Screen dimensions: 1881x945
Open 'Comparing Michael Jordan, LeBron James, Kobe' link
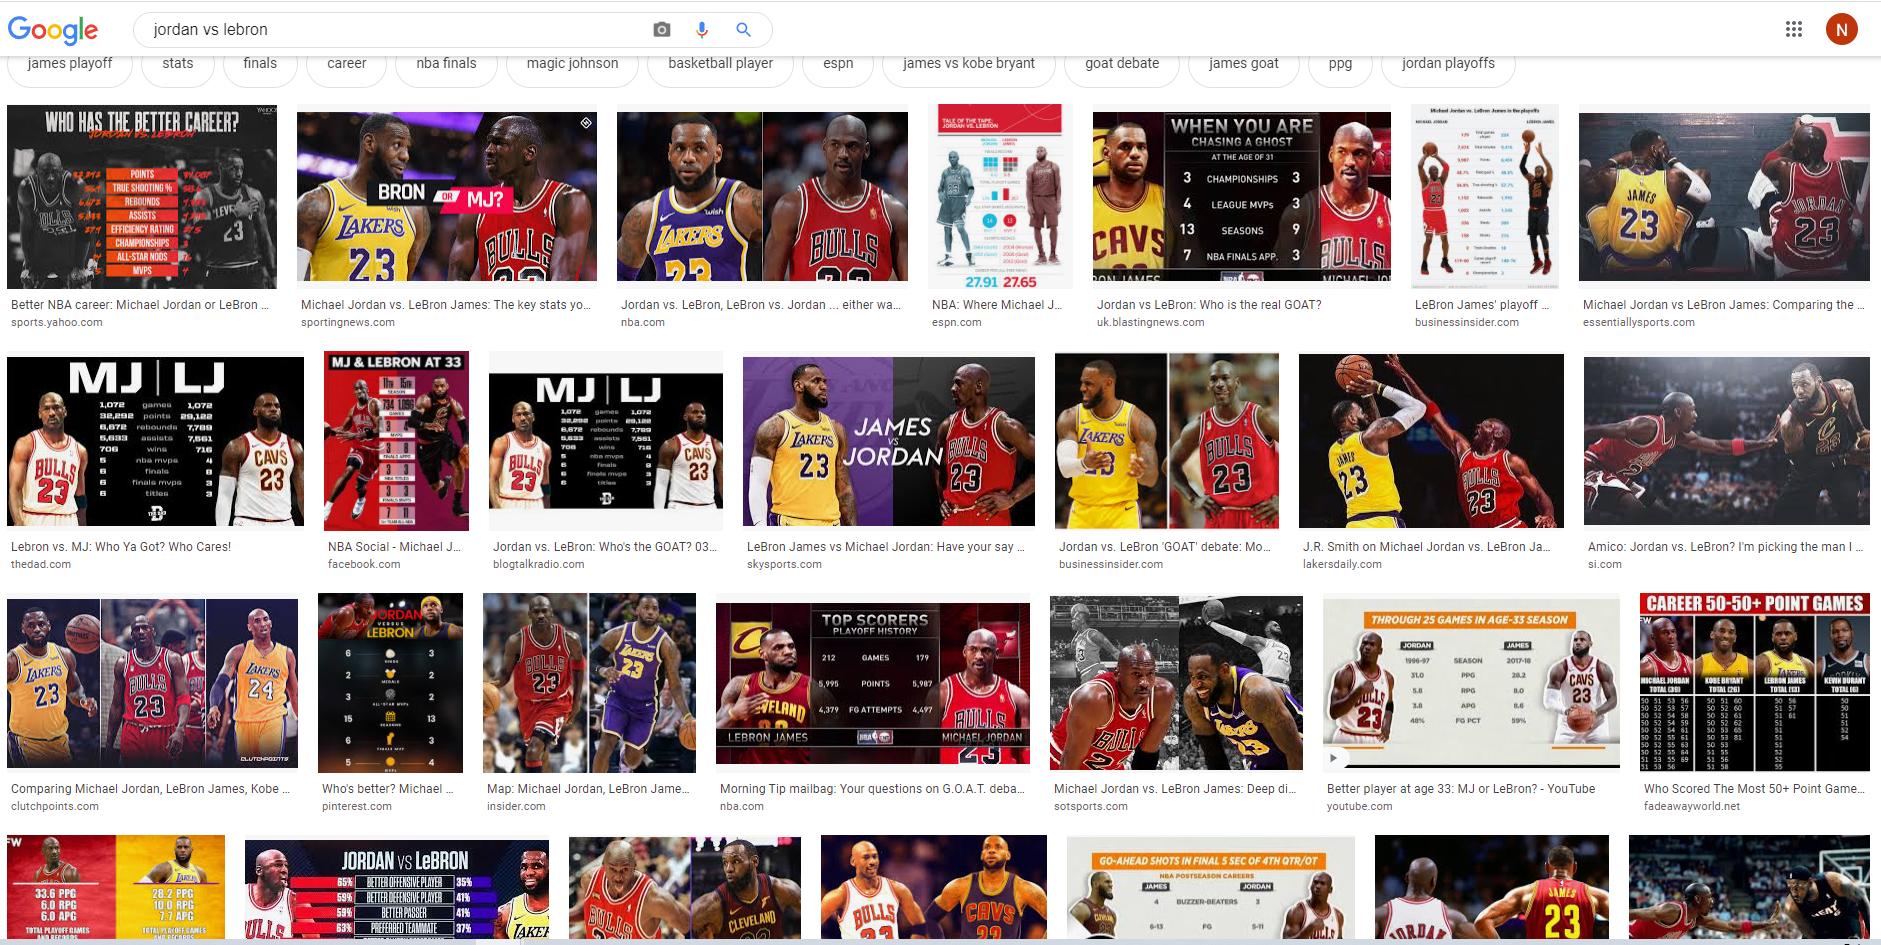pyautogui.click(x=150, y=789)
